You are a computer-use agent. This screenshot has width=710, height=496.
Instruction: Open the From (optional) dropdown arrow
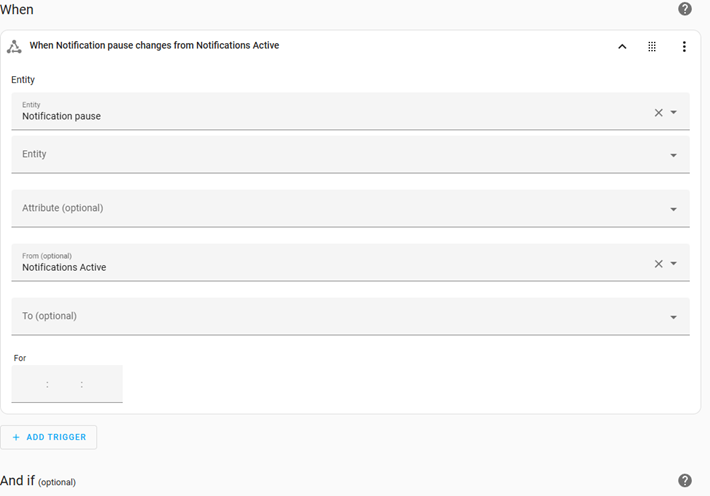tap(674, 263)
